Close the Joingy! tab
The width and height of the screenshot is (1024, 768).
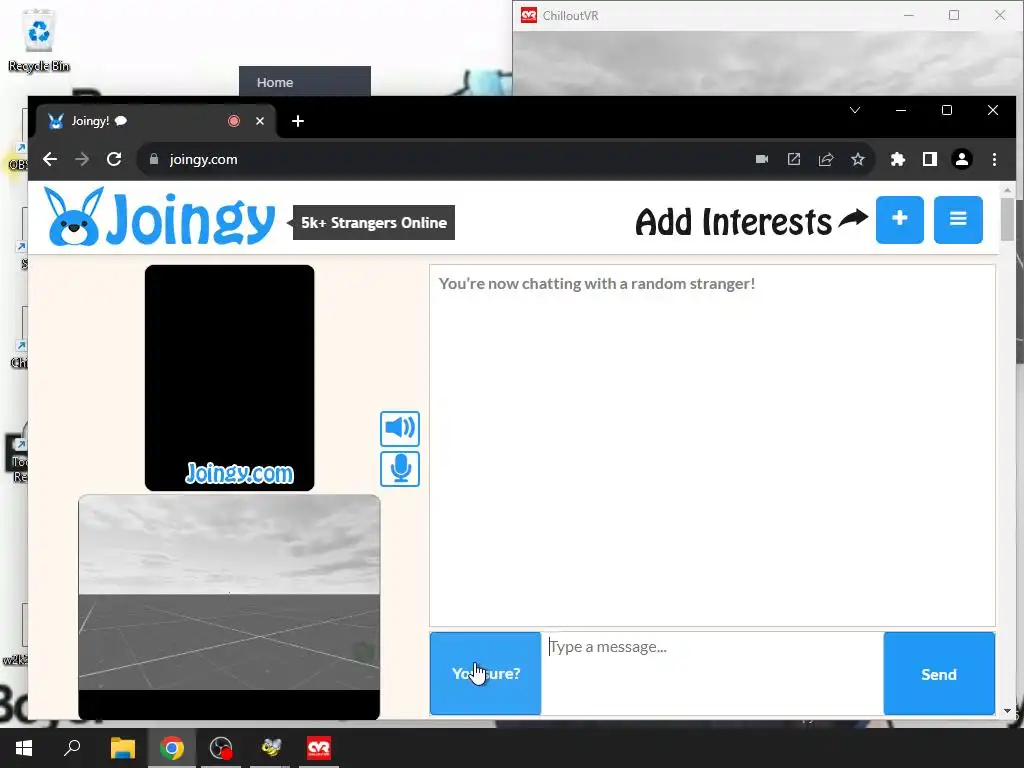pos(260,121)
